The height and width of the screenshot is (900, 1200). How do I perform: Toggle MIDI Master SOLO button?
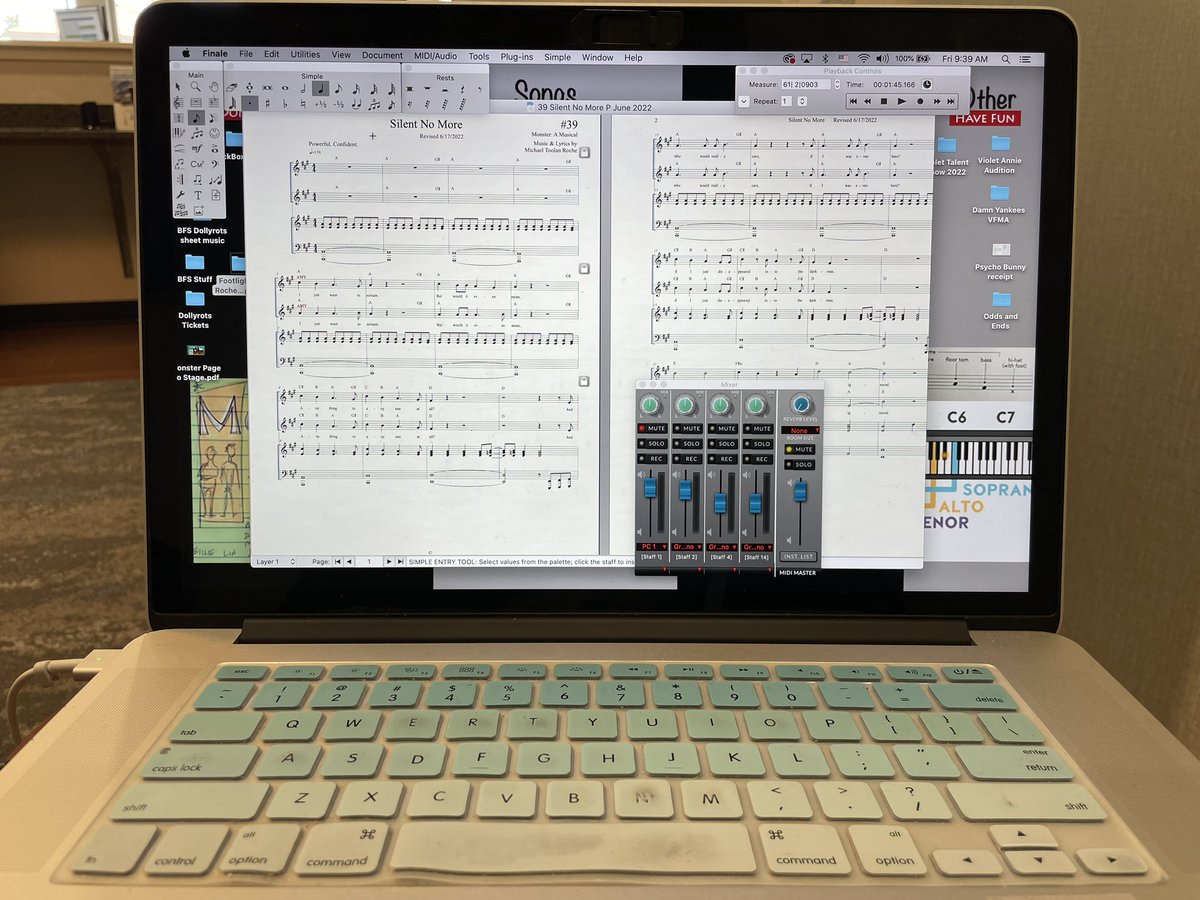(799, 465)
